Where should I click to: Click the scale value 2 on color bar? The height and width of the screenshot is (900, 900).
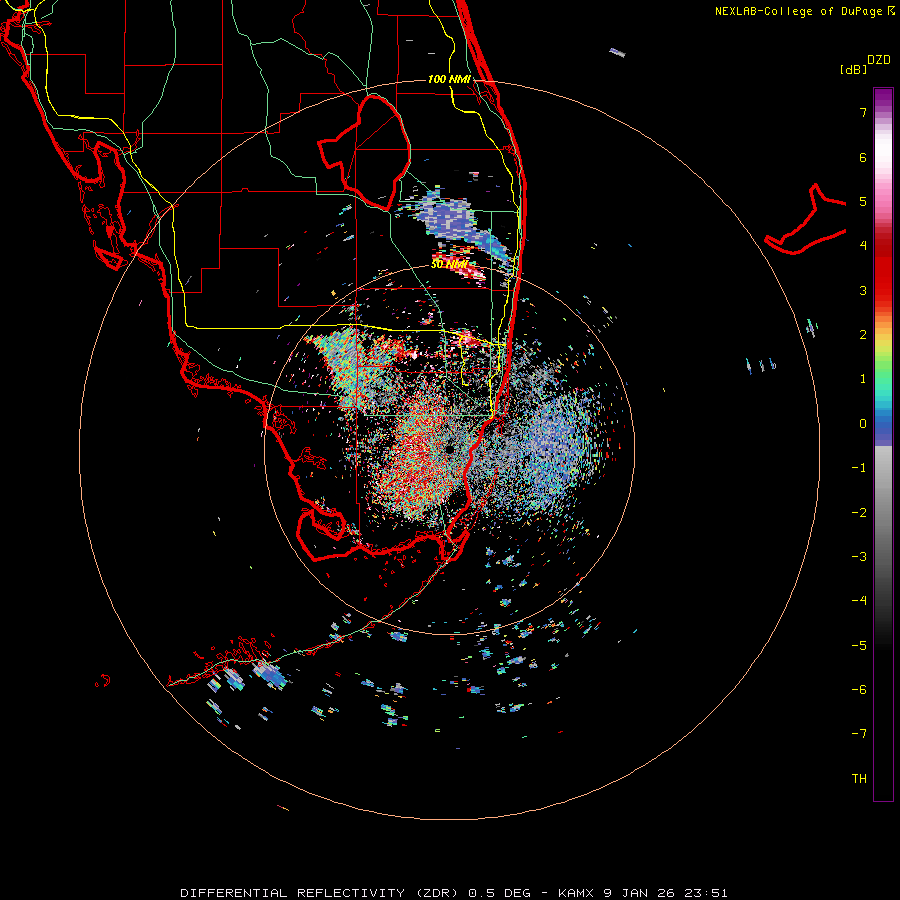(x=863, y=335)
